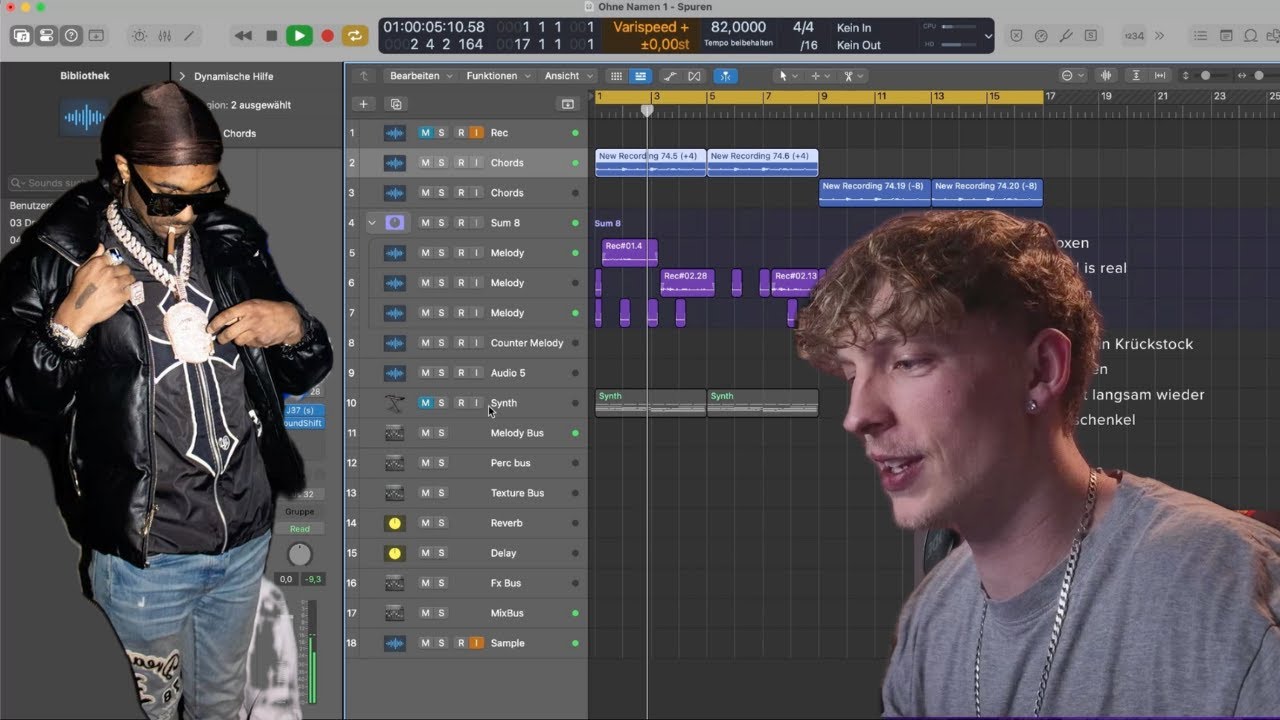Open the Mixer faders button
Image resolution: width=1280 pixels, height=720 pixels.
click(164, 36)
